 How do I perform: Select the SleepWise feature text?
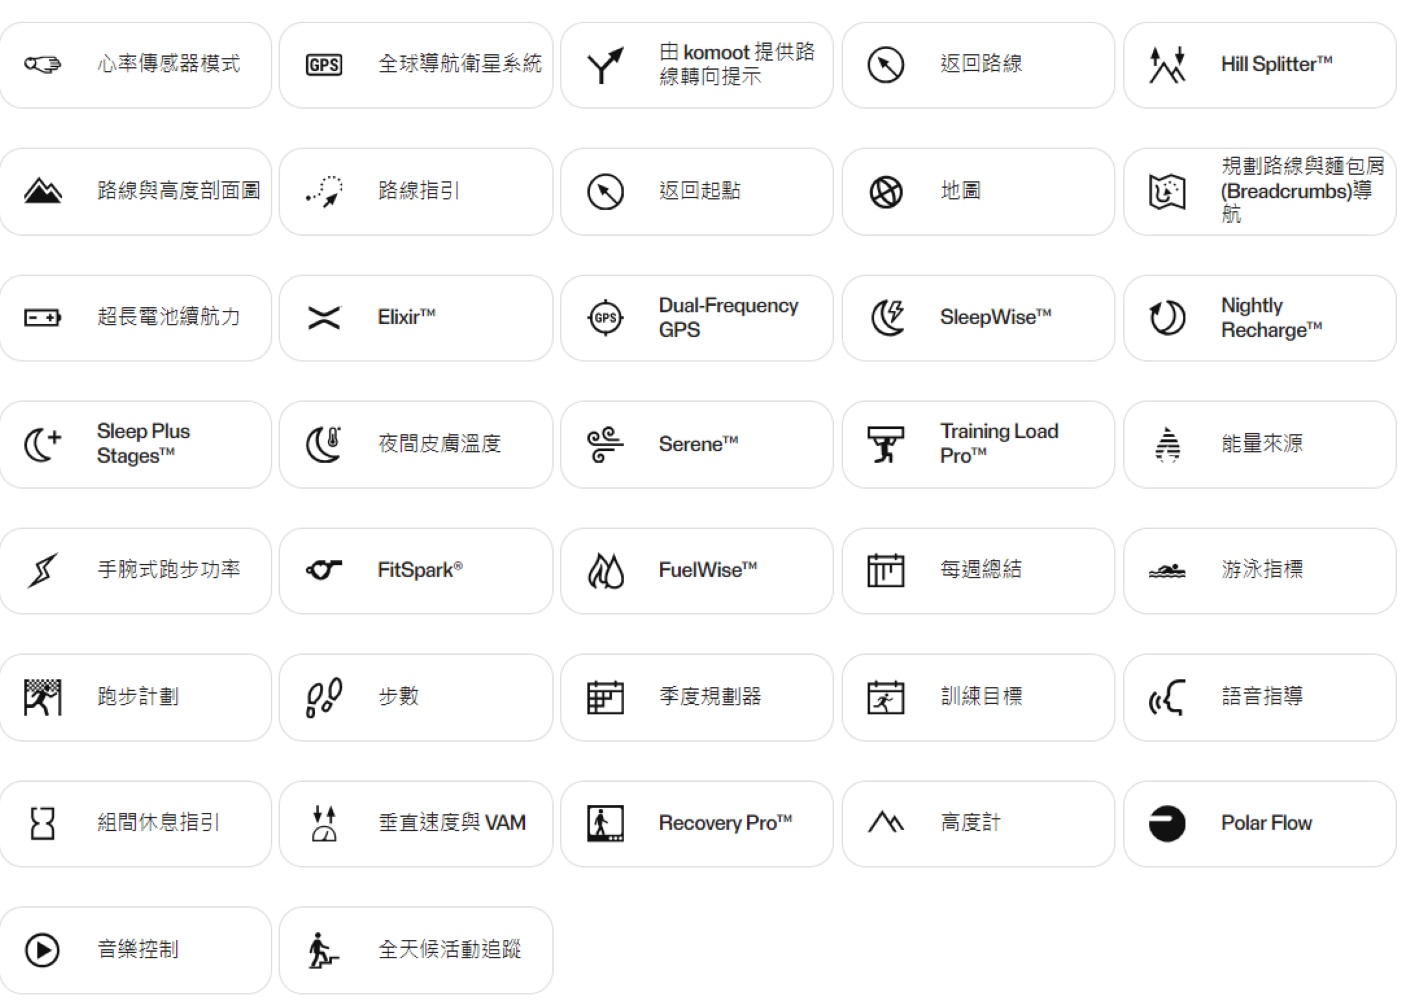pyautogui.click(x=996, y=317)
